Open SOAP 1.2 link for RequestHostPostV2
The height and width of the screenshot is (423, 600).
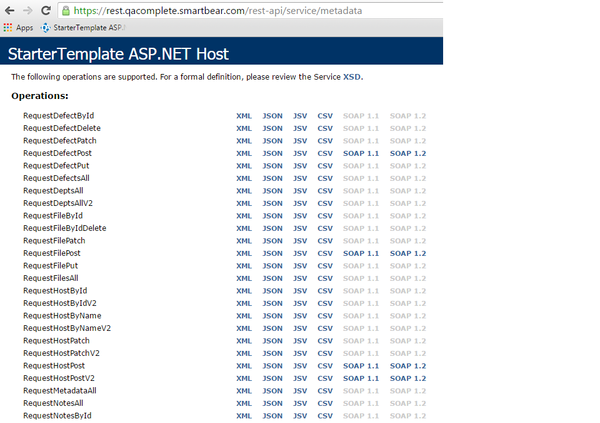(x=408, y=379)
